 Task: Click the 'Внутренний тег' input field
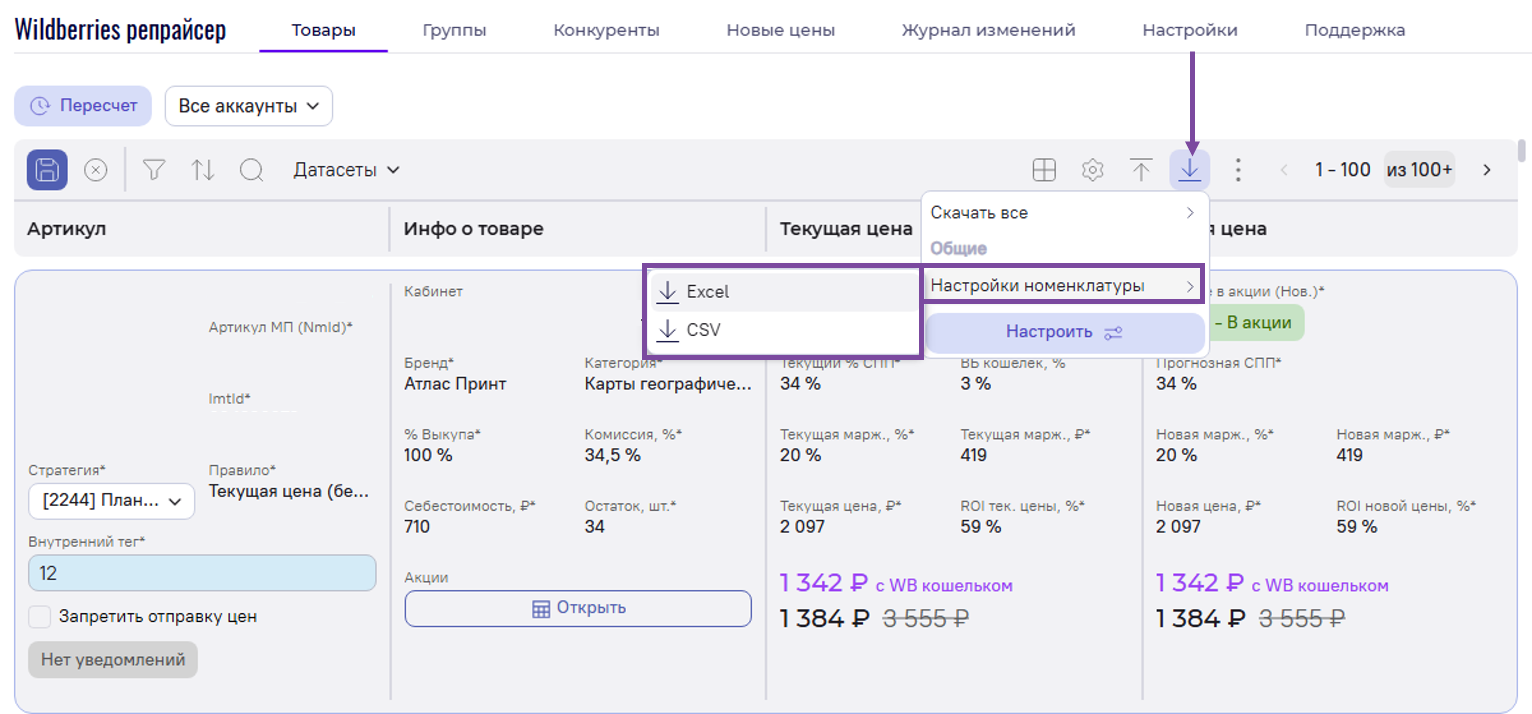coord(202,573)
